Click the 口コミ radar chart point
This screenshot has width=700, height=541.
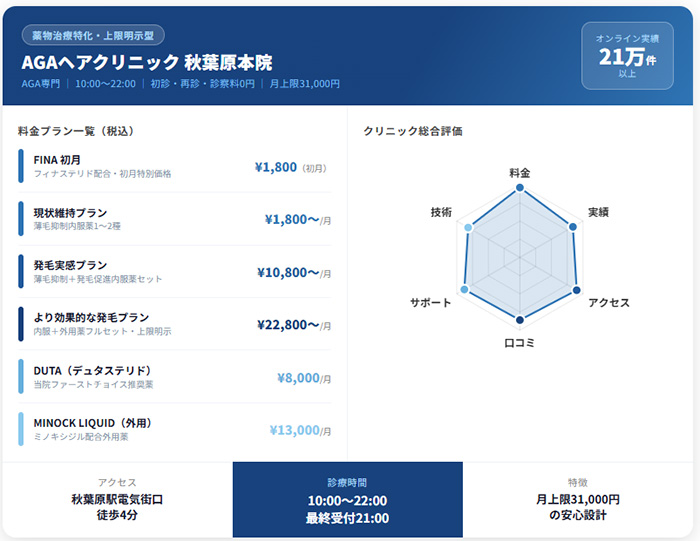coord(519,320)
